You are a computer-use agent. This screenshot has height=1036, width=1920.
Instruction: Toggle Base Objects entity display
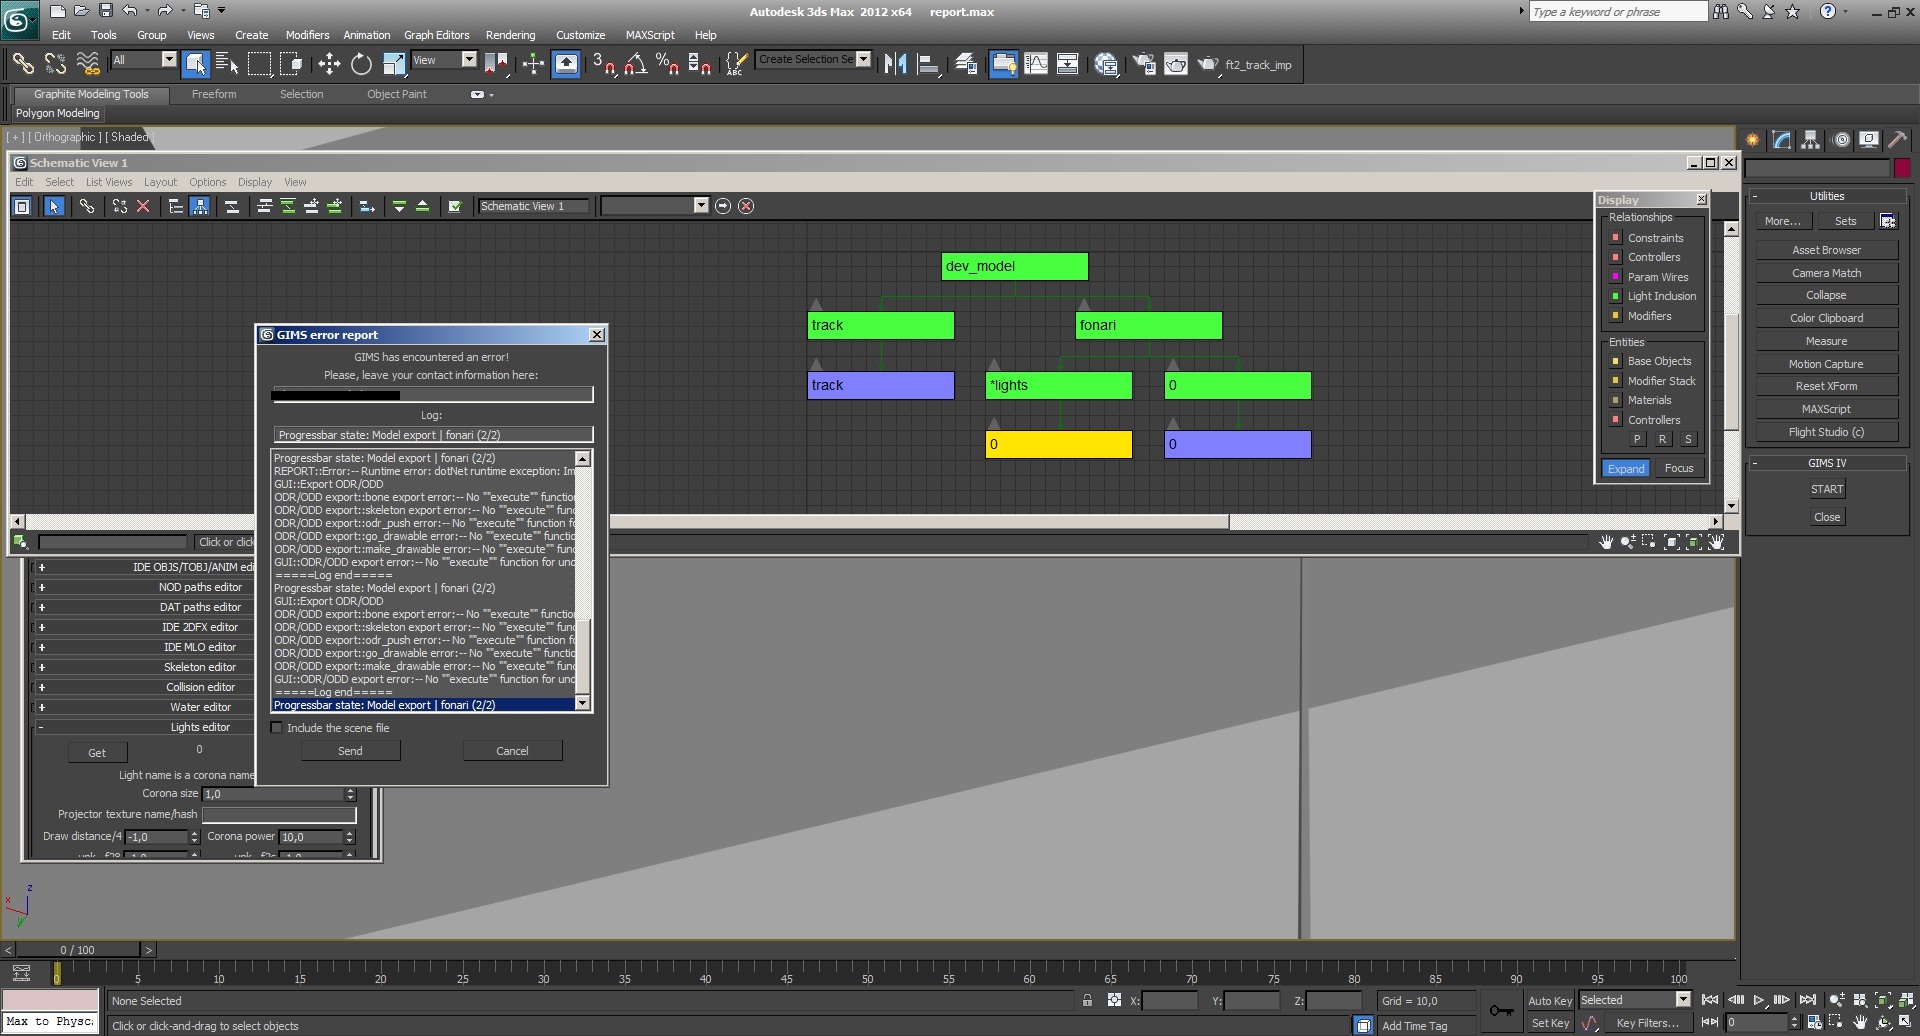[1615, 361]
